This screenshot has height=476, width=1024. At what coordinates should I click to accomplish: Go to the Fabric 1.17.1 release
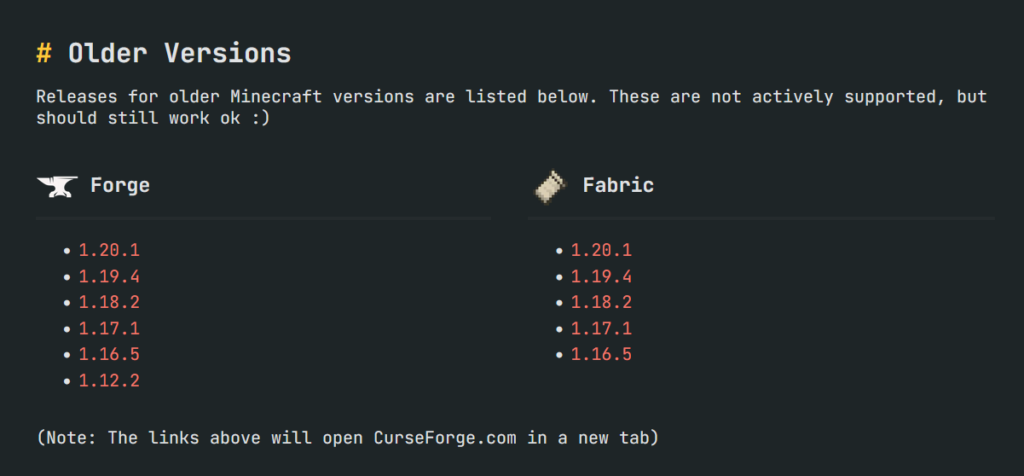click(601, 328)
